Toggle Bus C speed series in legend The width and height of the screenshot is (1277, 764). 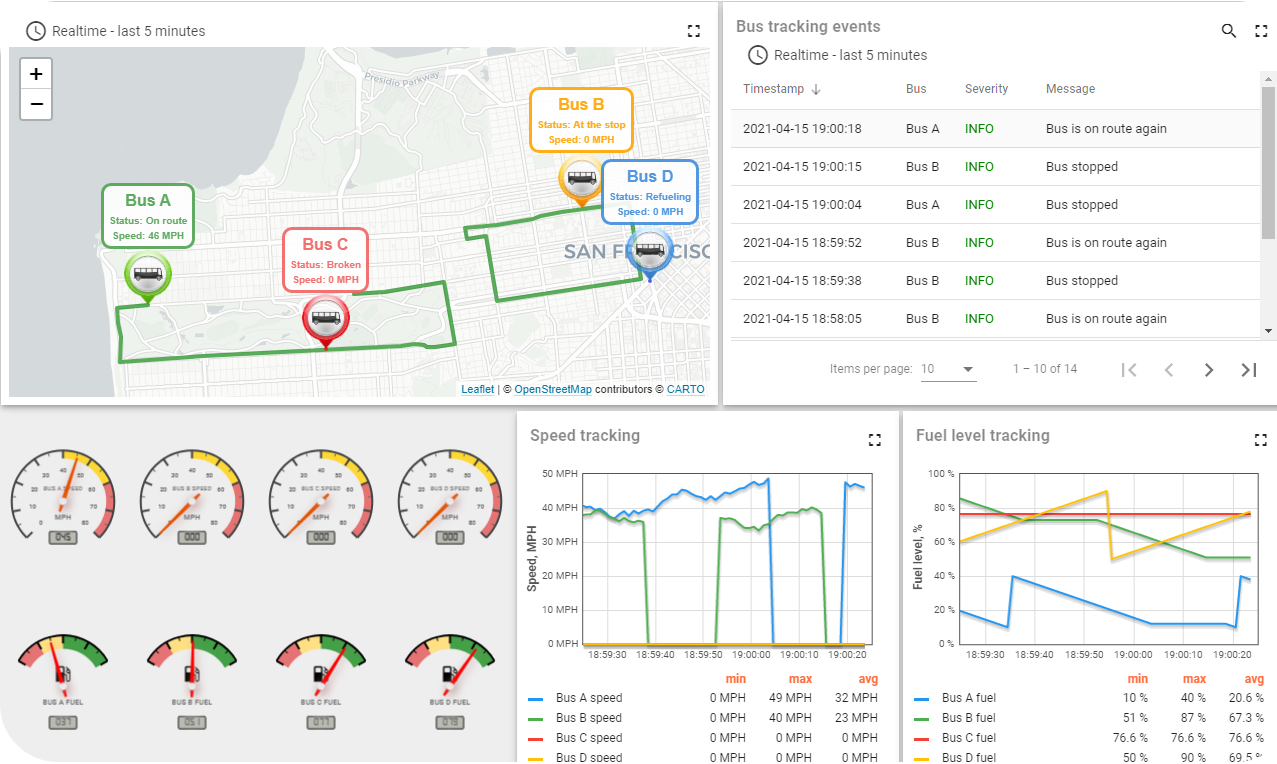(589, 738)
